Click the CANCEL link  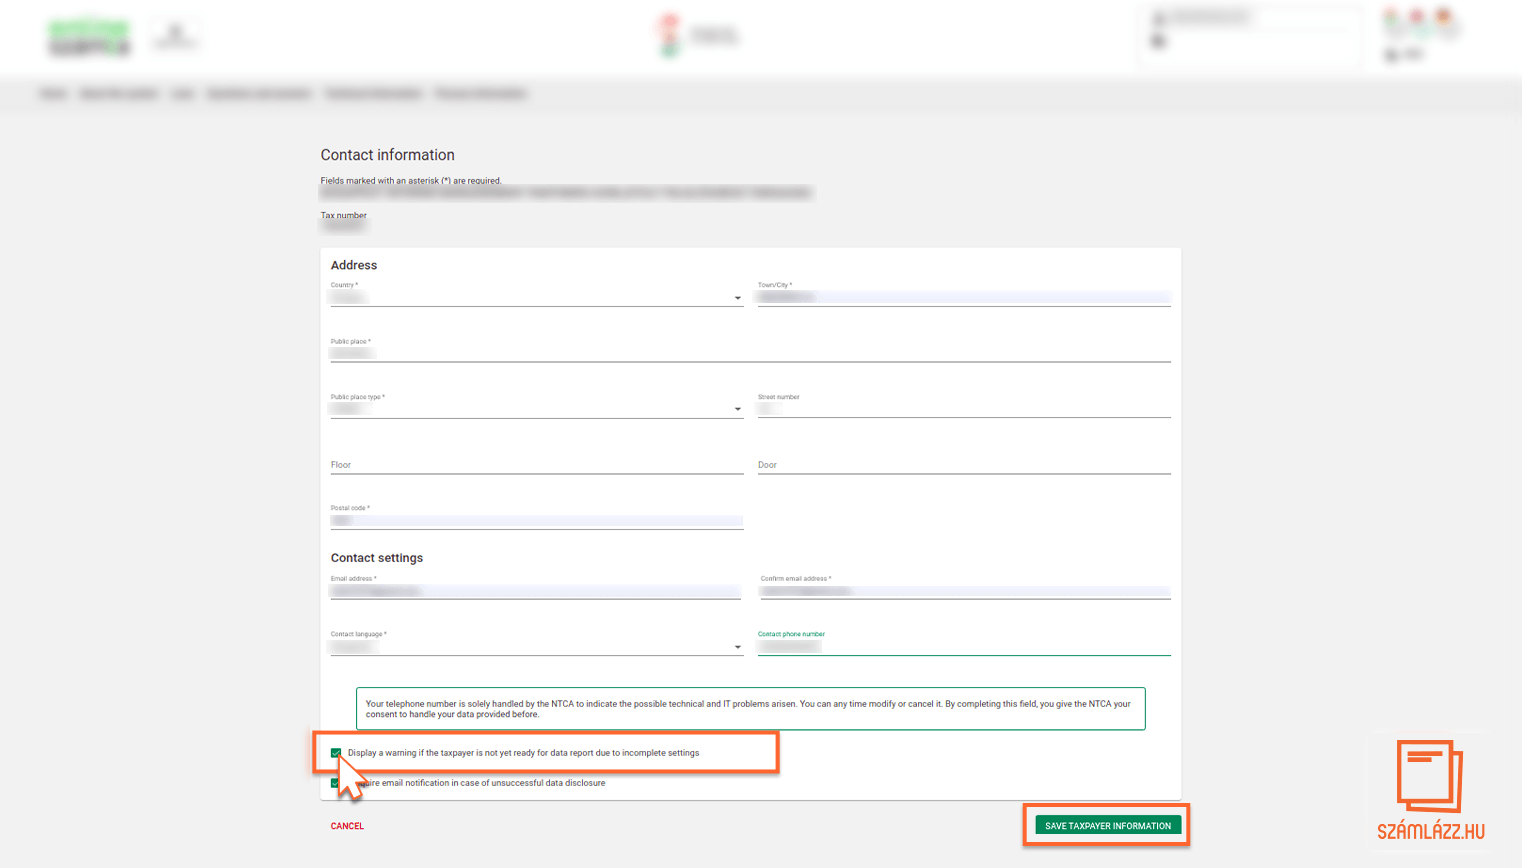tap(347, 826)
